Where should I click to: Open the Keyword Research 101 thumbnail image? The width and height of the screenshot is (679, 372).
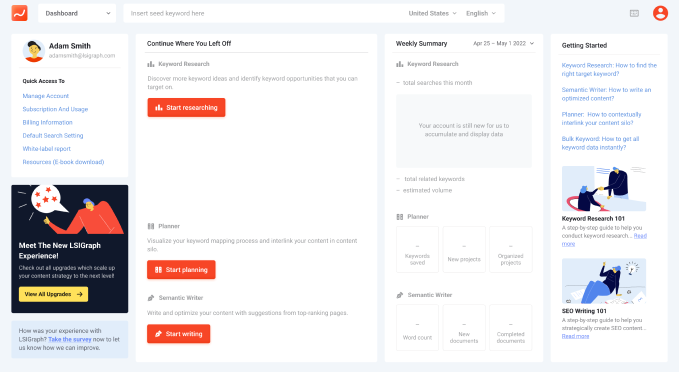pos(604,188)
